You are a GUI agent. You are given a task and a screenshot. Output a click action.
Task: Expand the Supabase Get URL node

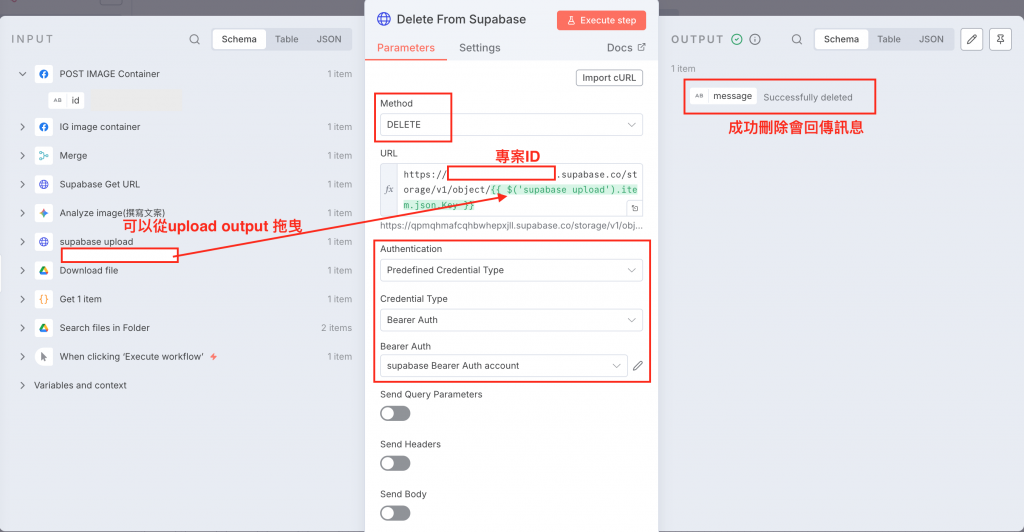22,184
